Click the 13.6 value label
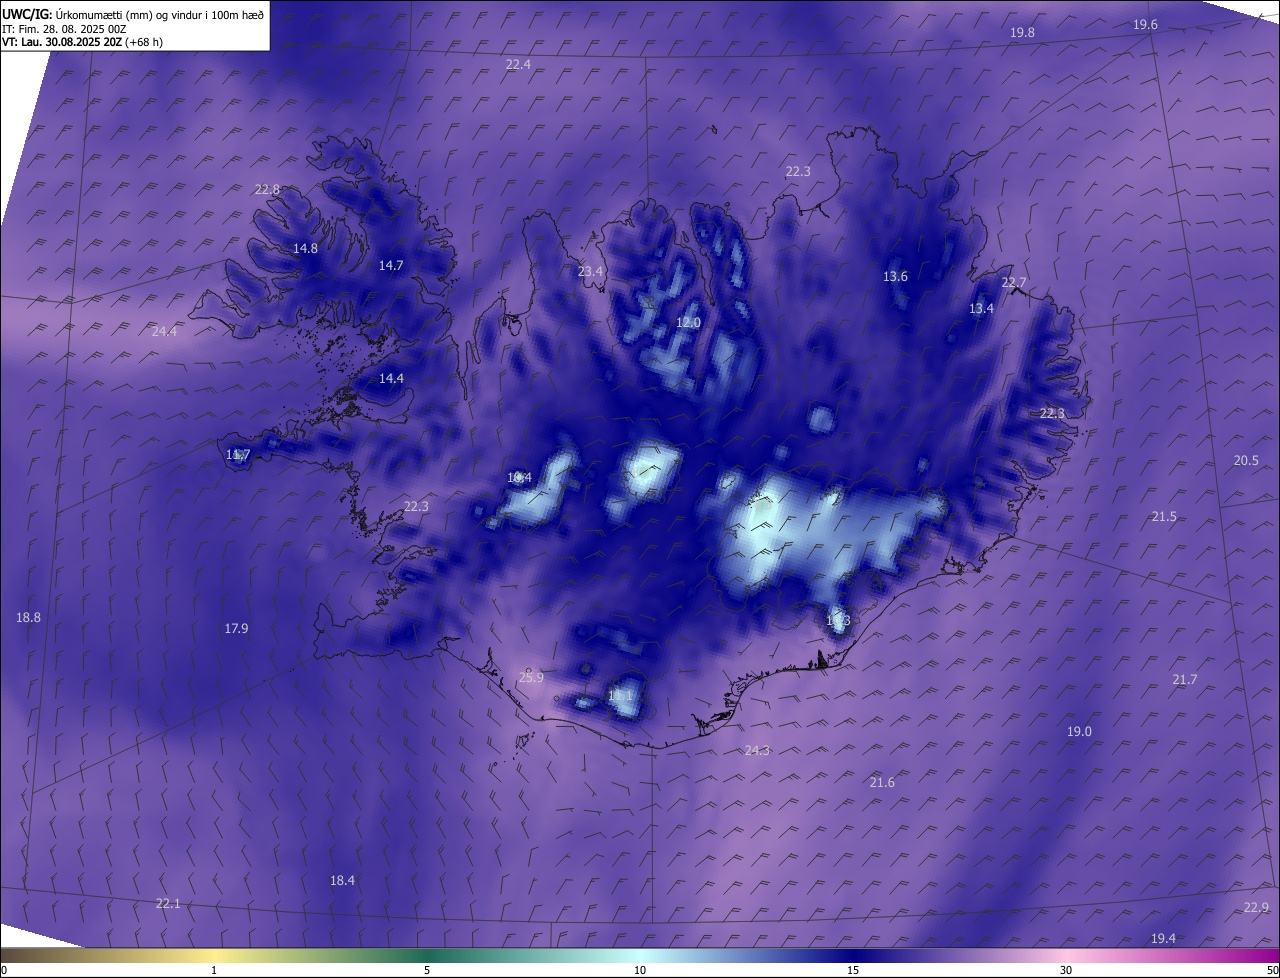The height and width of the screenshot is (978, 1280). pyautogui.click(x=895, y=276)
